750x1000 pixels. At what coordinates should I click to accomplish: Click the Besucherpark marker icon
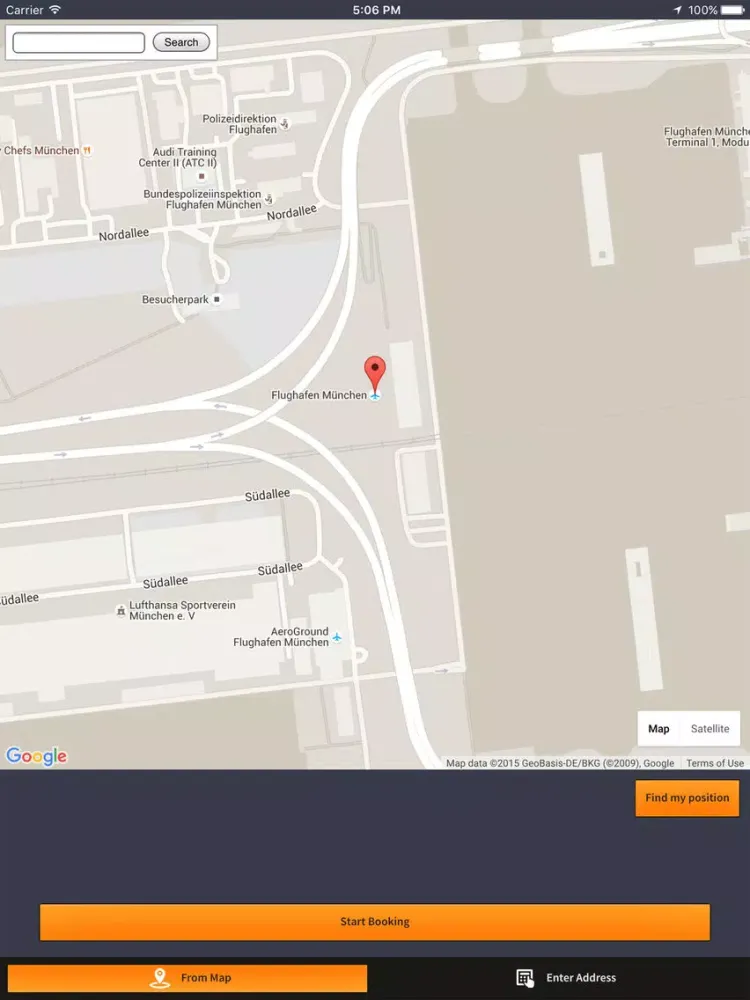click(217, 298)
